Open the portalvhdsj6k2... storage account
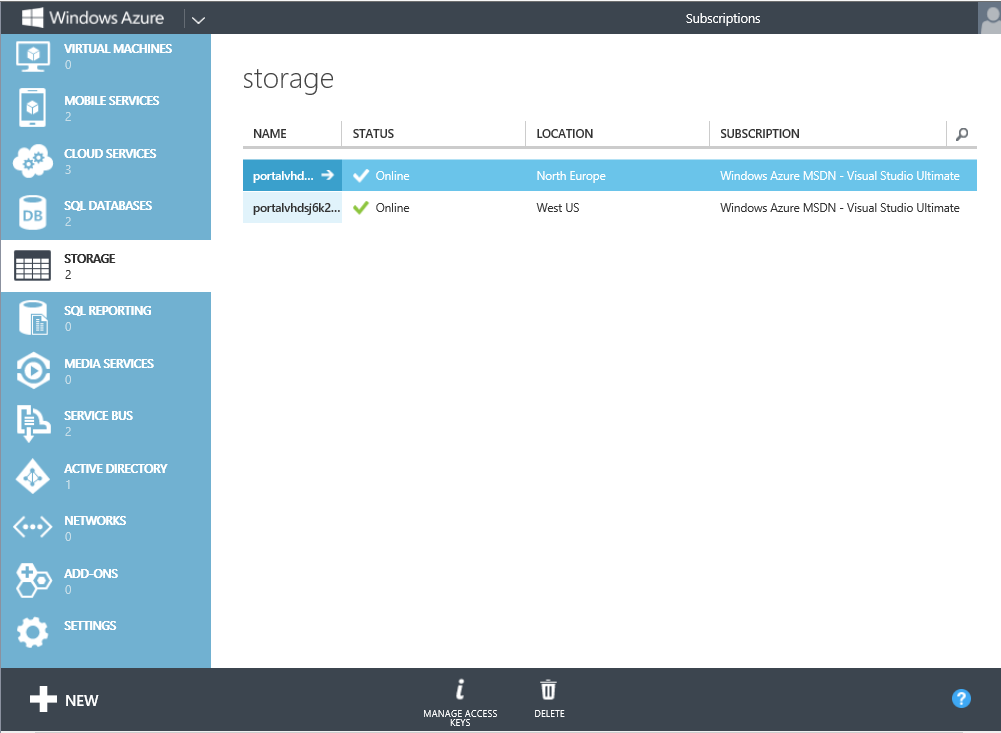This screenshot has width=1001, height=733. coord(296,208)
